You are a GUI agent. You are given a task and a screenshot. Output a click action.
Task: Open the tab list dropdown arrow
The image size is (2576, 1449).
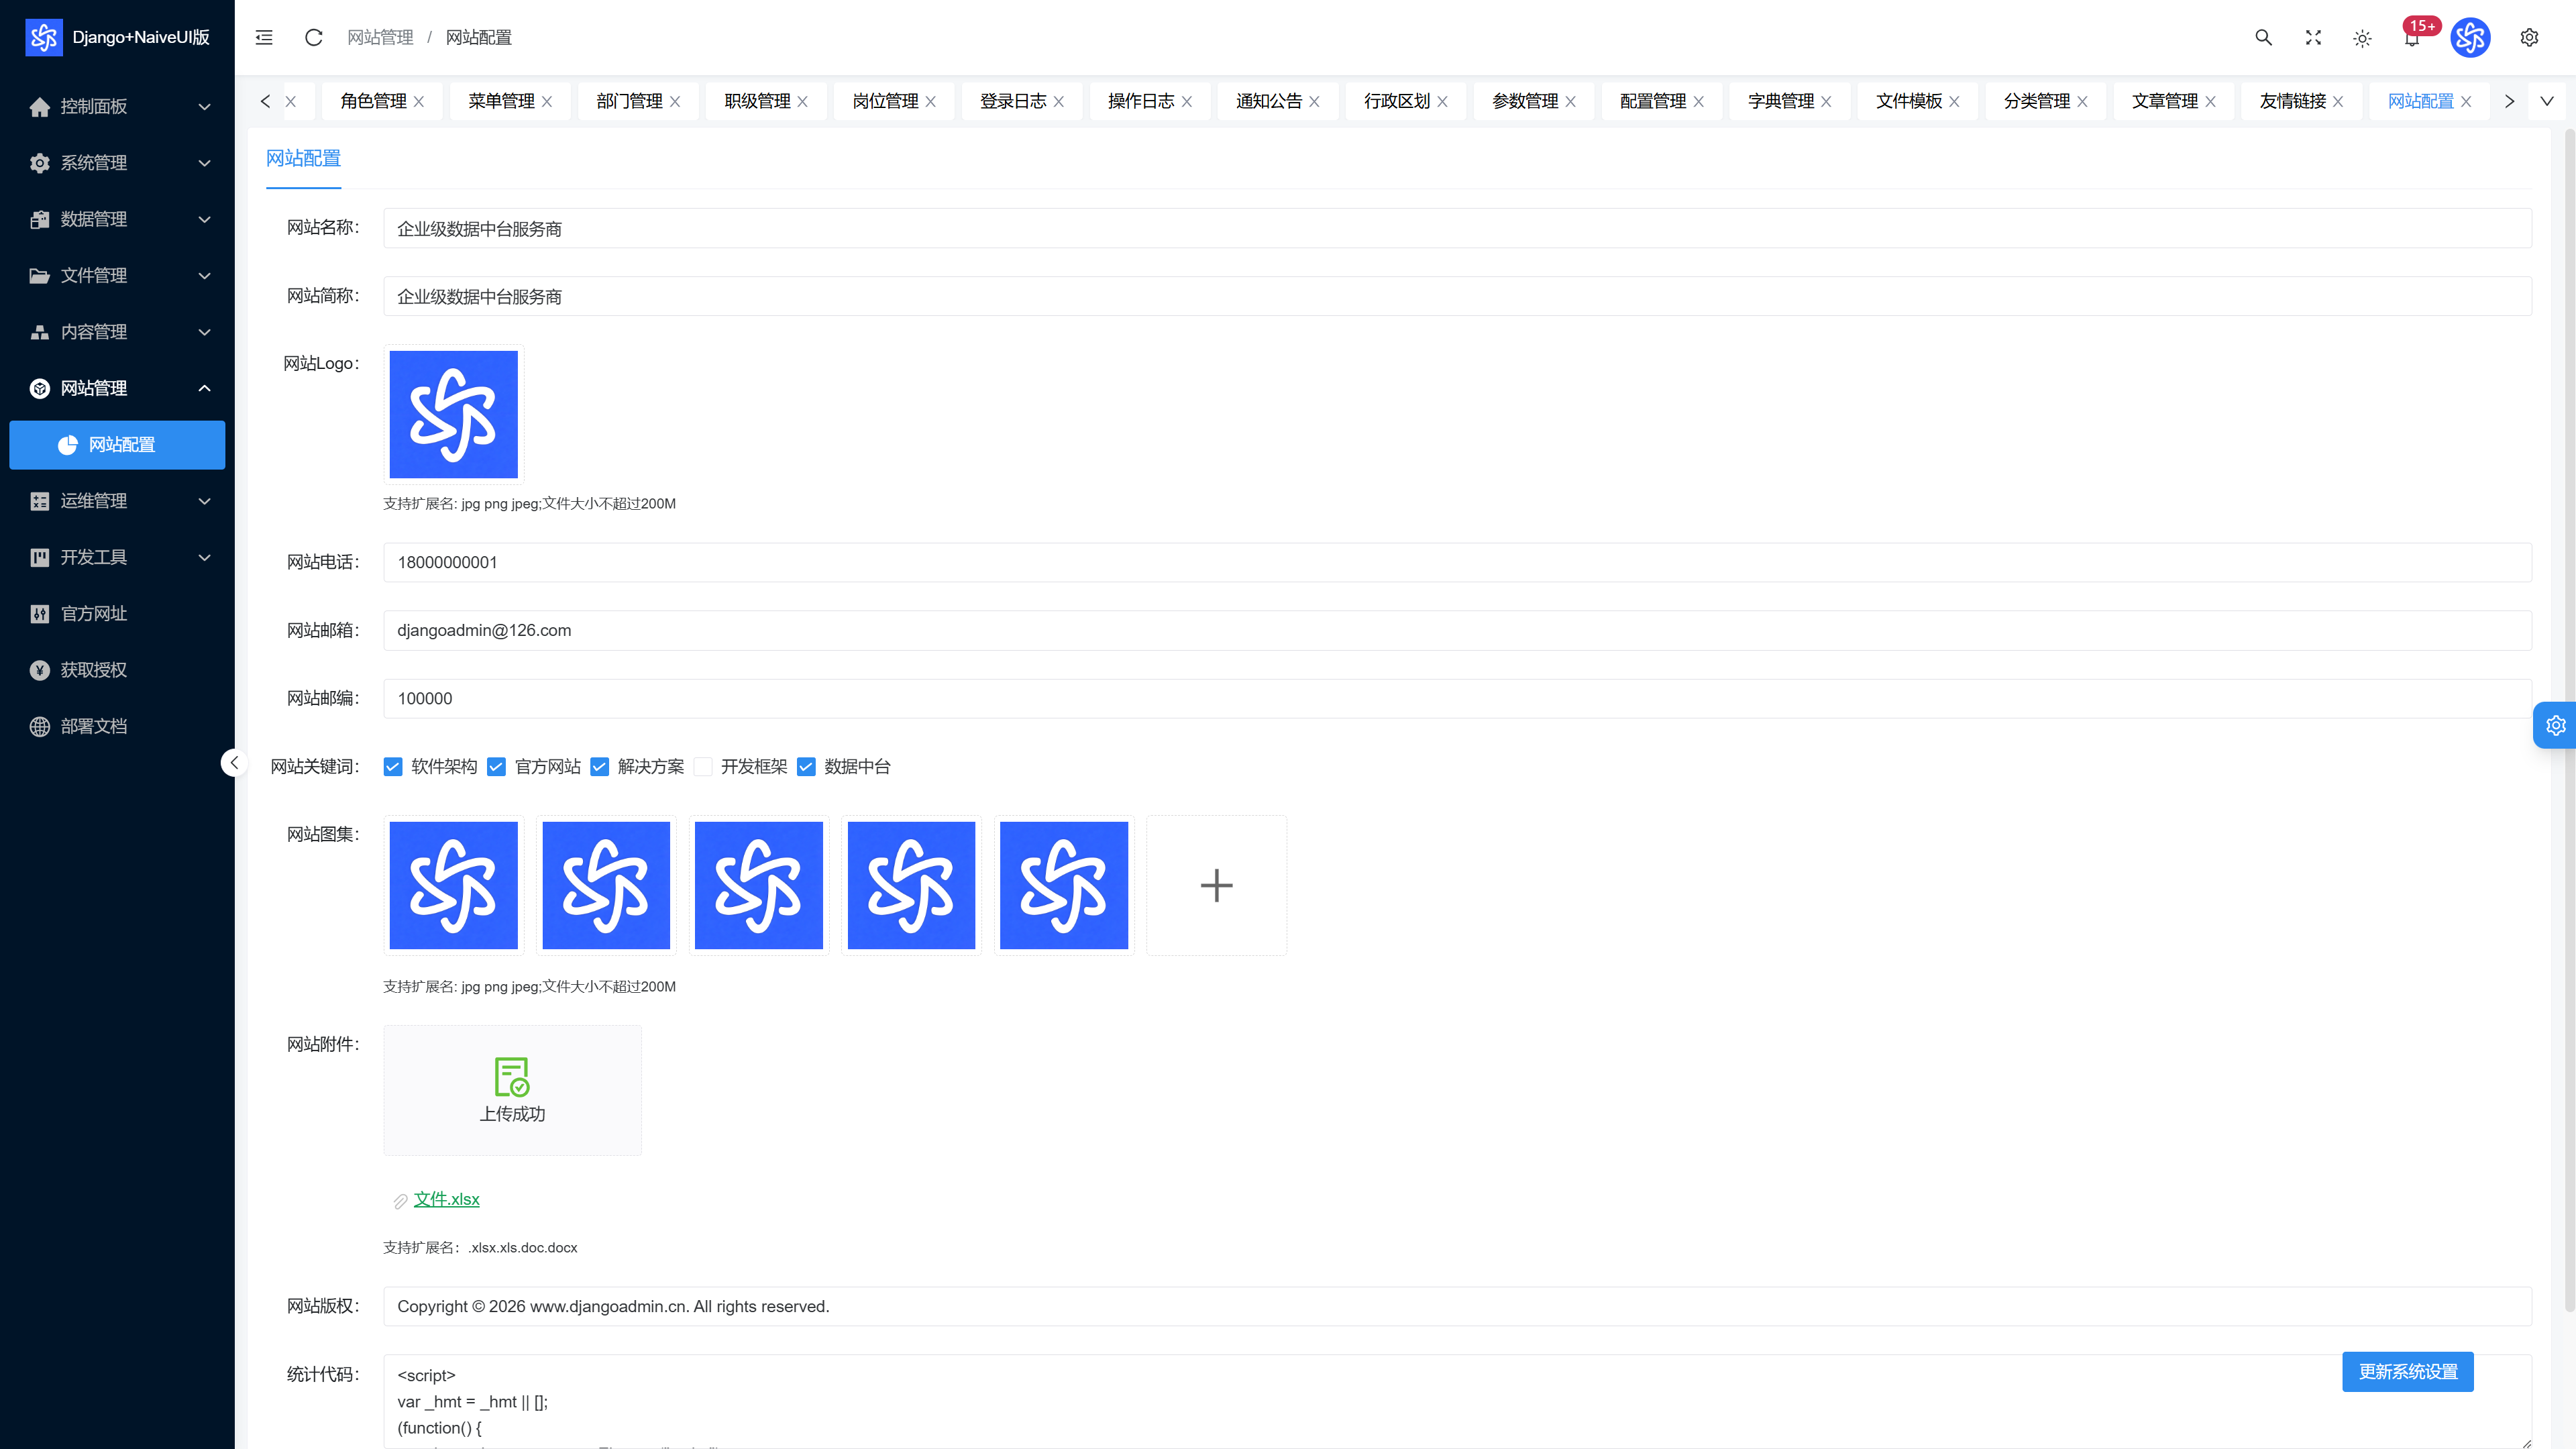coord(2547,101)
